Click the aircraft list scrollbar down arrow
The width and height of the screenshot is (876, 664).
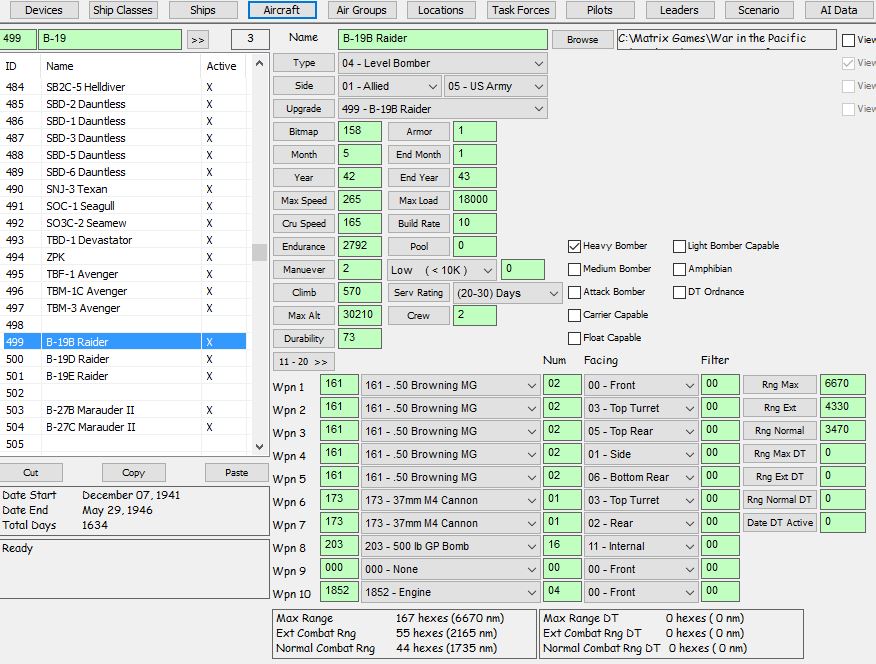[259, 446]
